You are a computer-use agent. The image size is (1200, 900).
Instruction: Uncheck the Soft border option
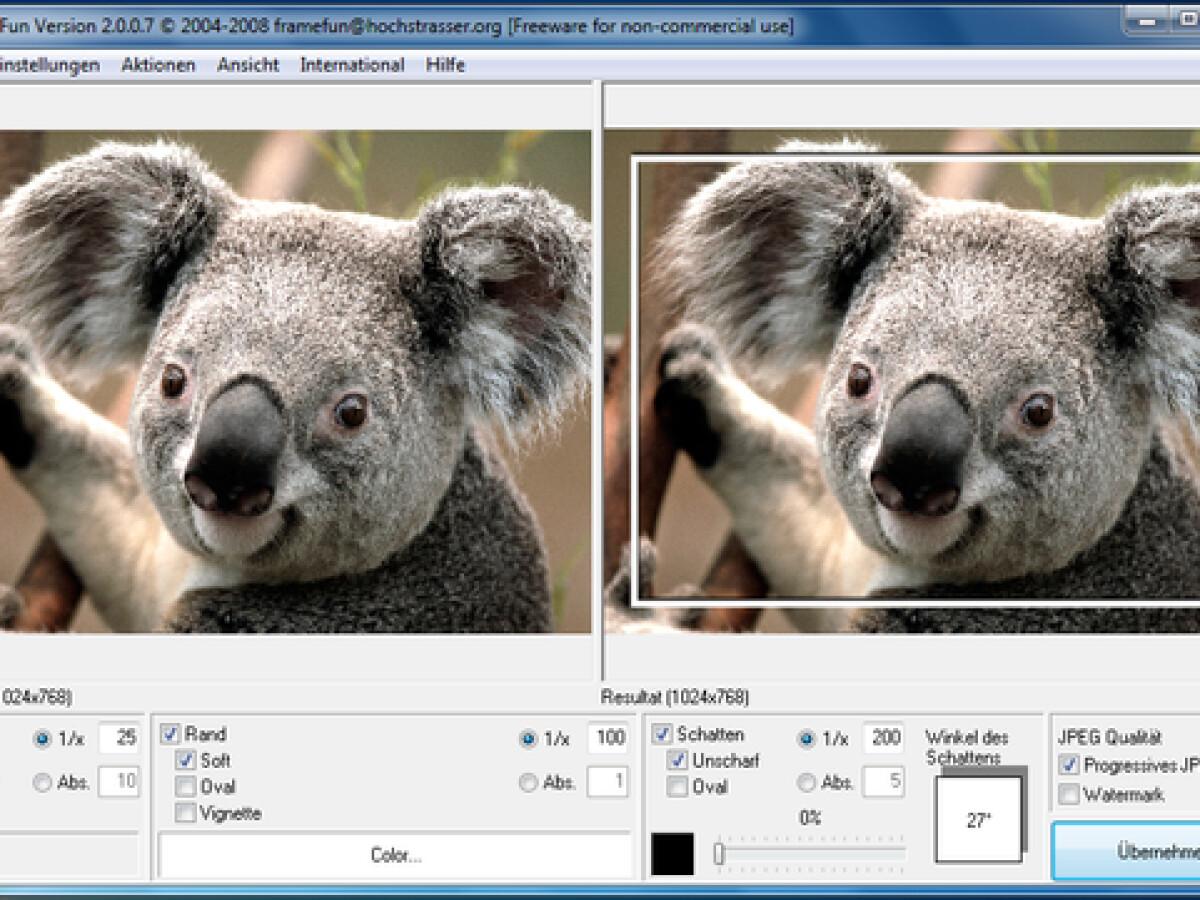tap(185, 761)
